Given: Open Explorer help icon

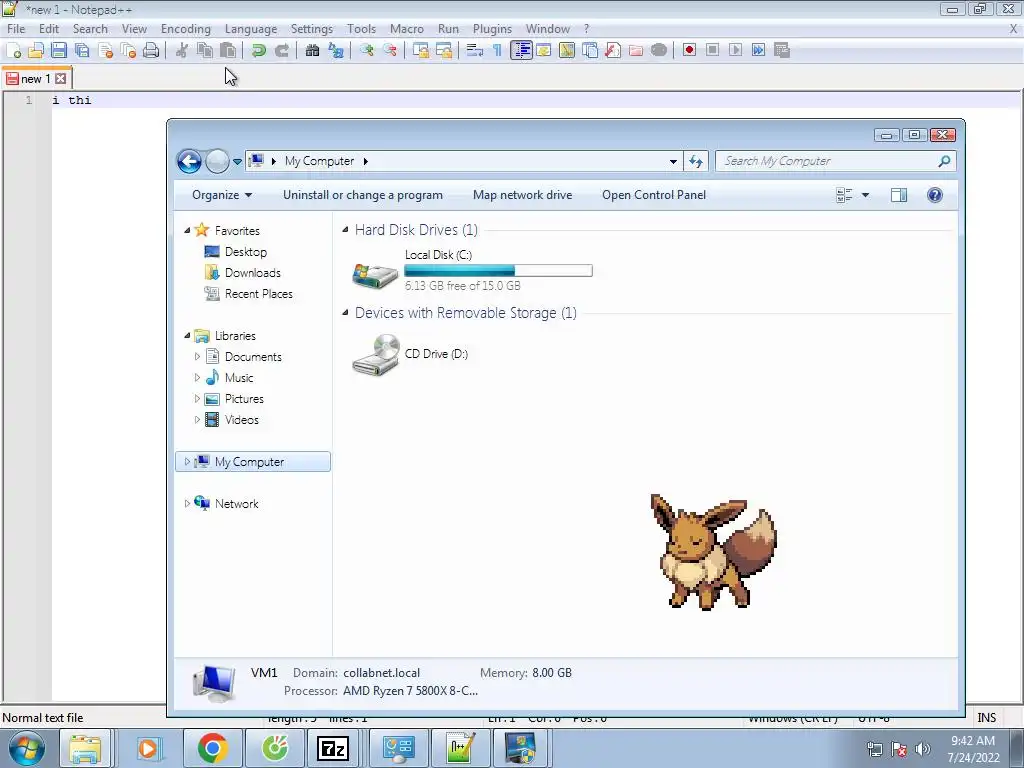Looking at the screenshot, I should click(x=935, y=195).
